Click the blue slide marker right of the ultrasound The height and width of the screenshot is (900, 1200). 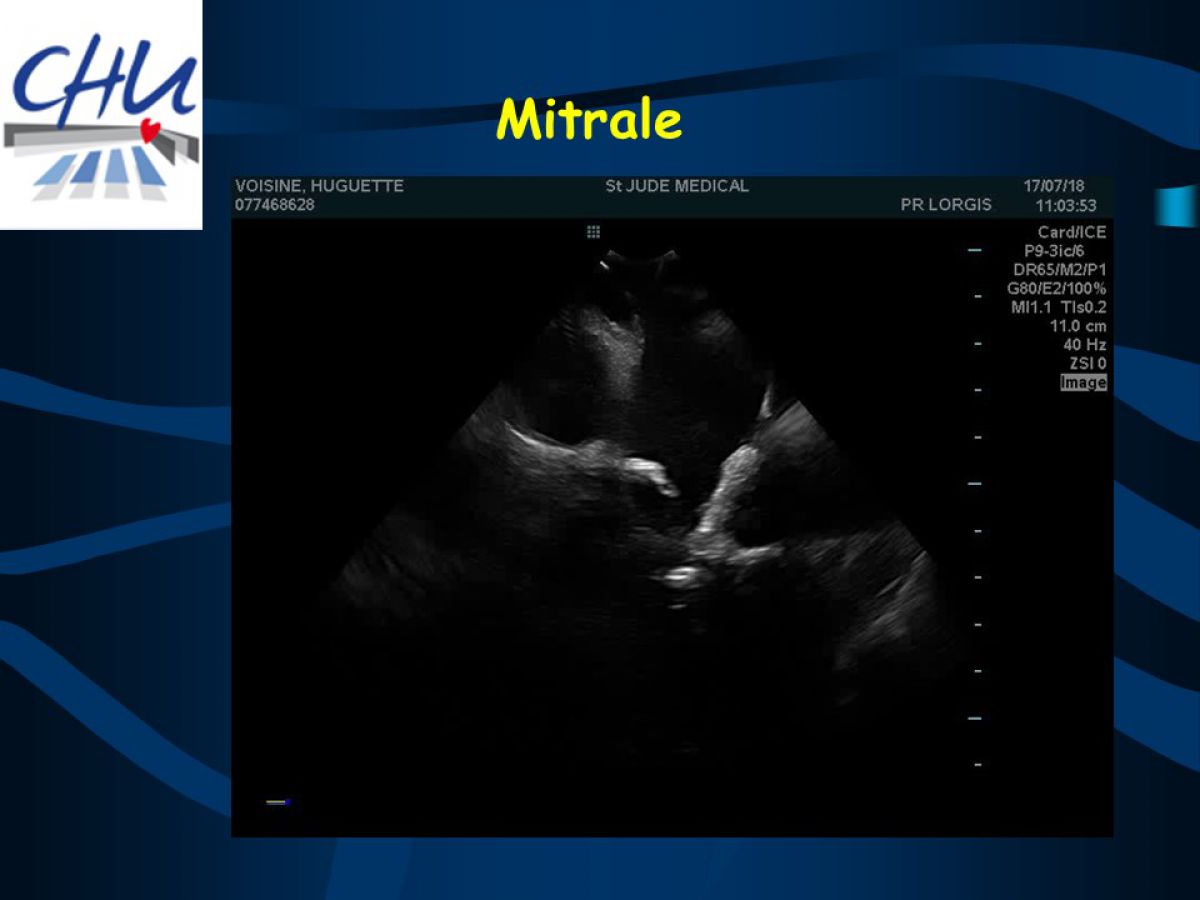point(1176,205)
